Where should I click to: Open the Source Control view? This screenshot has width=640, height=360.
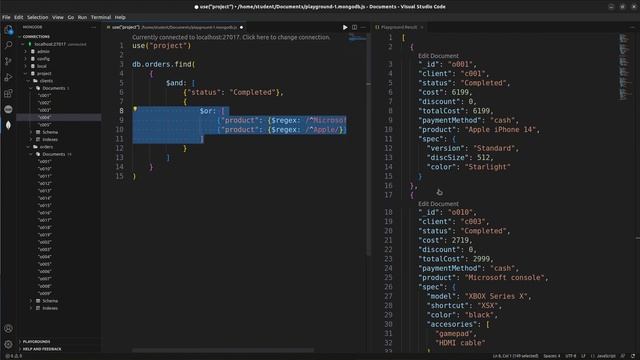[8, 61]
